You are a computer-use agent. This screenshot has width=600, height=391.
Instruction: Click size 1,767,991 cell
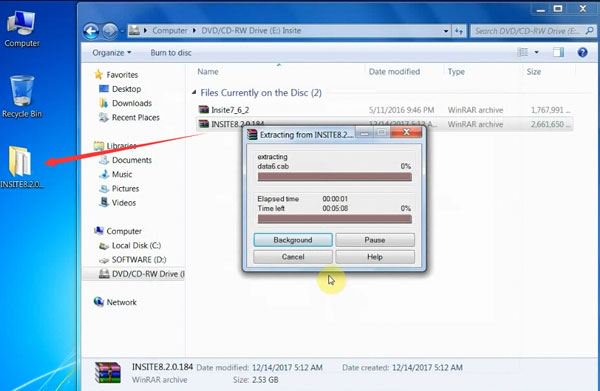550,110
